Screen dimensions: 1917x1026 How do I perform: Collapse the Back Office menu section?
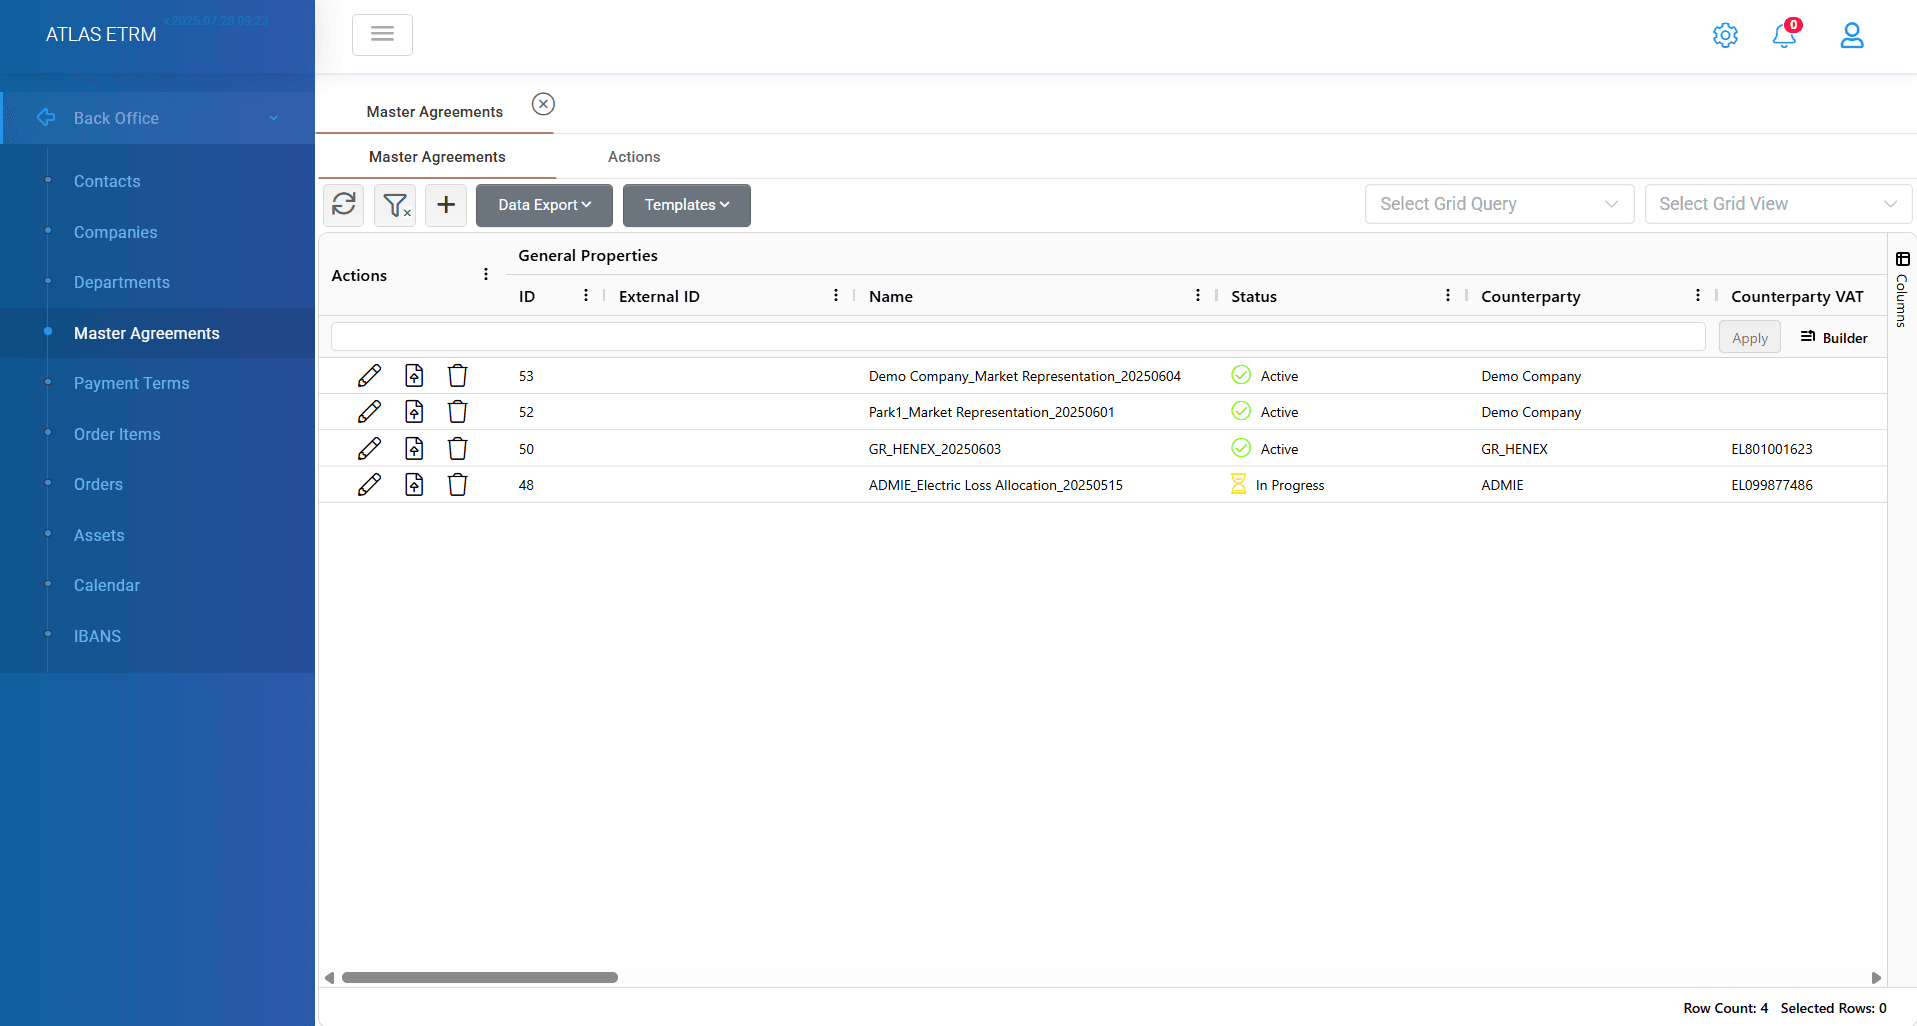pos(158,118)
